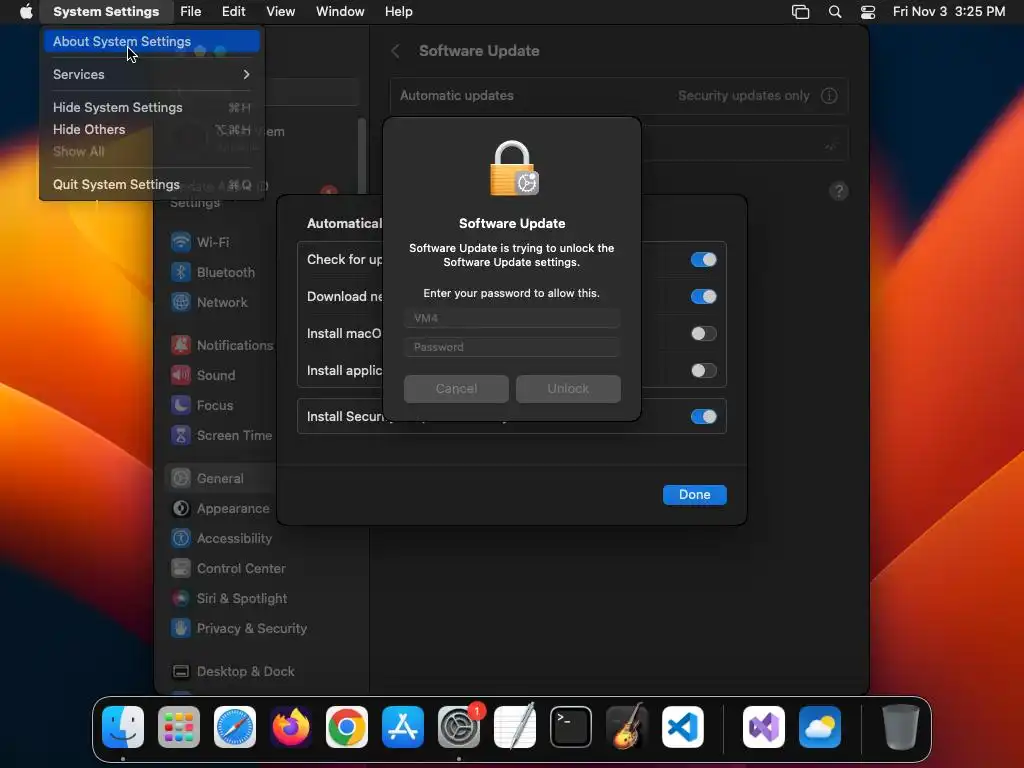1024x768 pixels.
Task: Open Visual Studio Code from the dock
Action: coord(682,727)
